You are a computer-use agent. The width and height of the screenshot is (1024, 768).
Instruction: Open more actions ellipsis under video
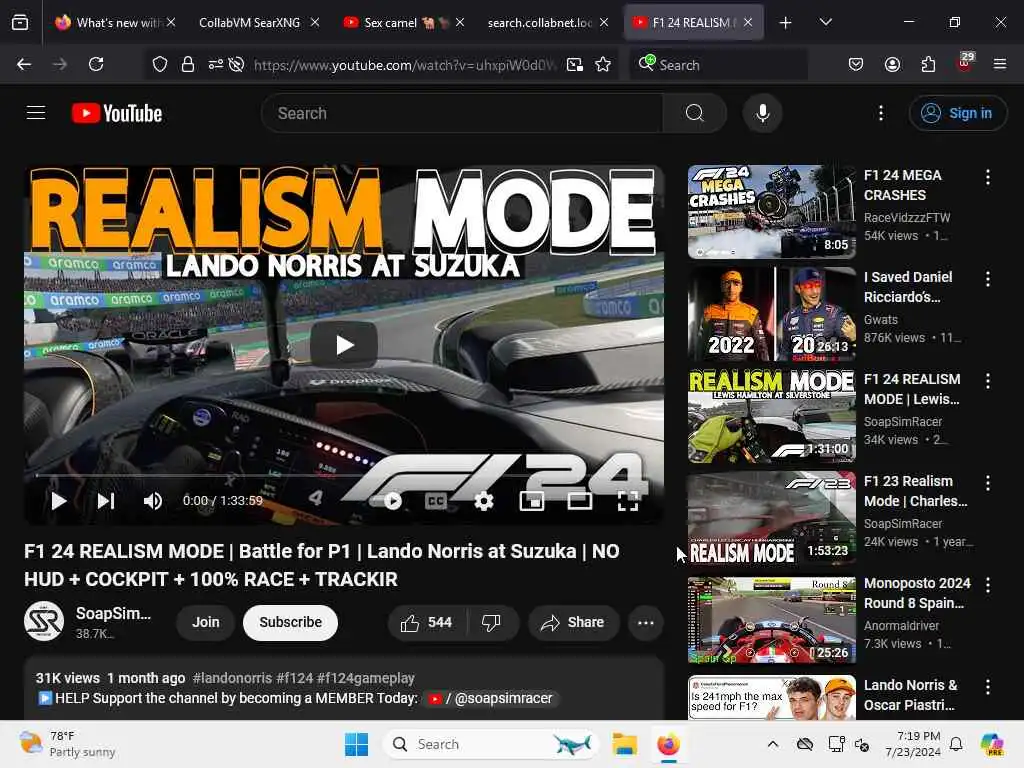[646, 622]
